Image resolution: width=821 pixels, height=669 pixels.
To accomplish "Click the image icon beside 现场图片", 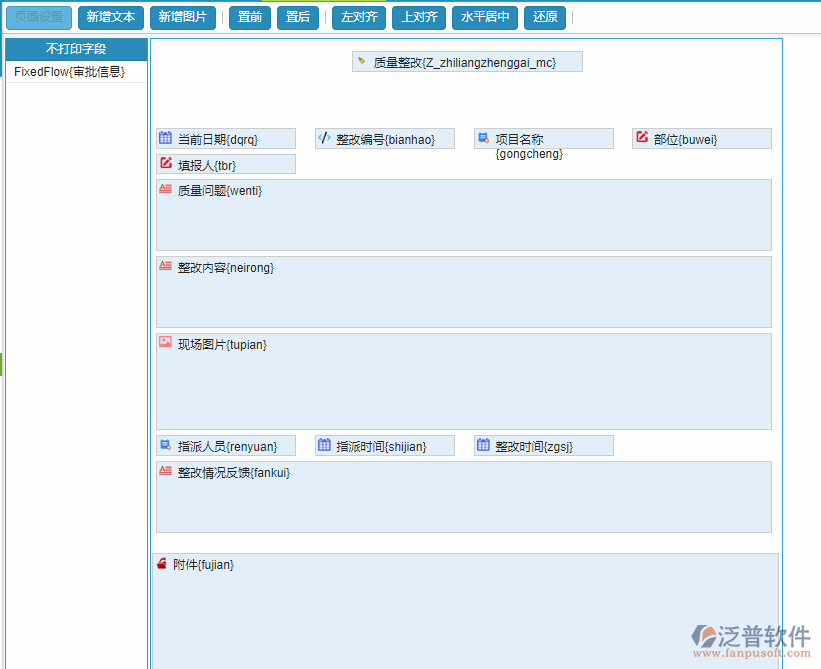I will (x=166, y=343).
